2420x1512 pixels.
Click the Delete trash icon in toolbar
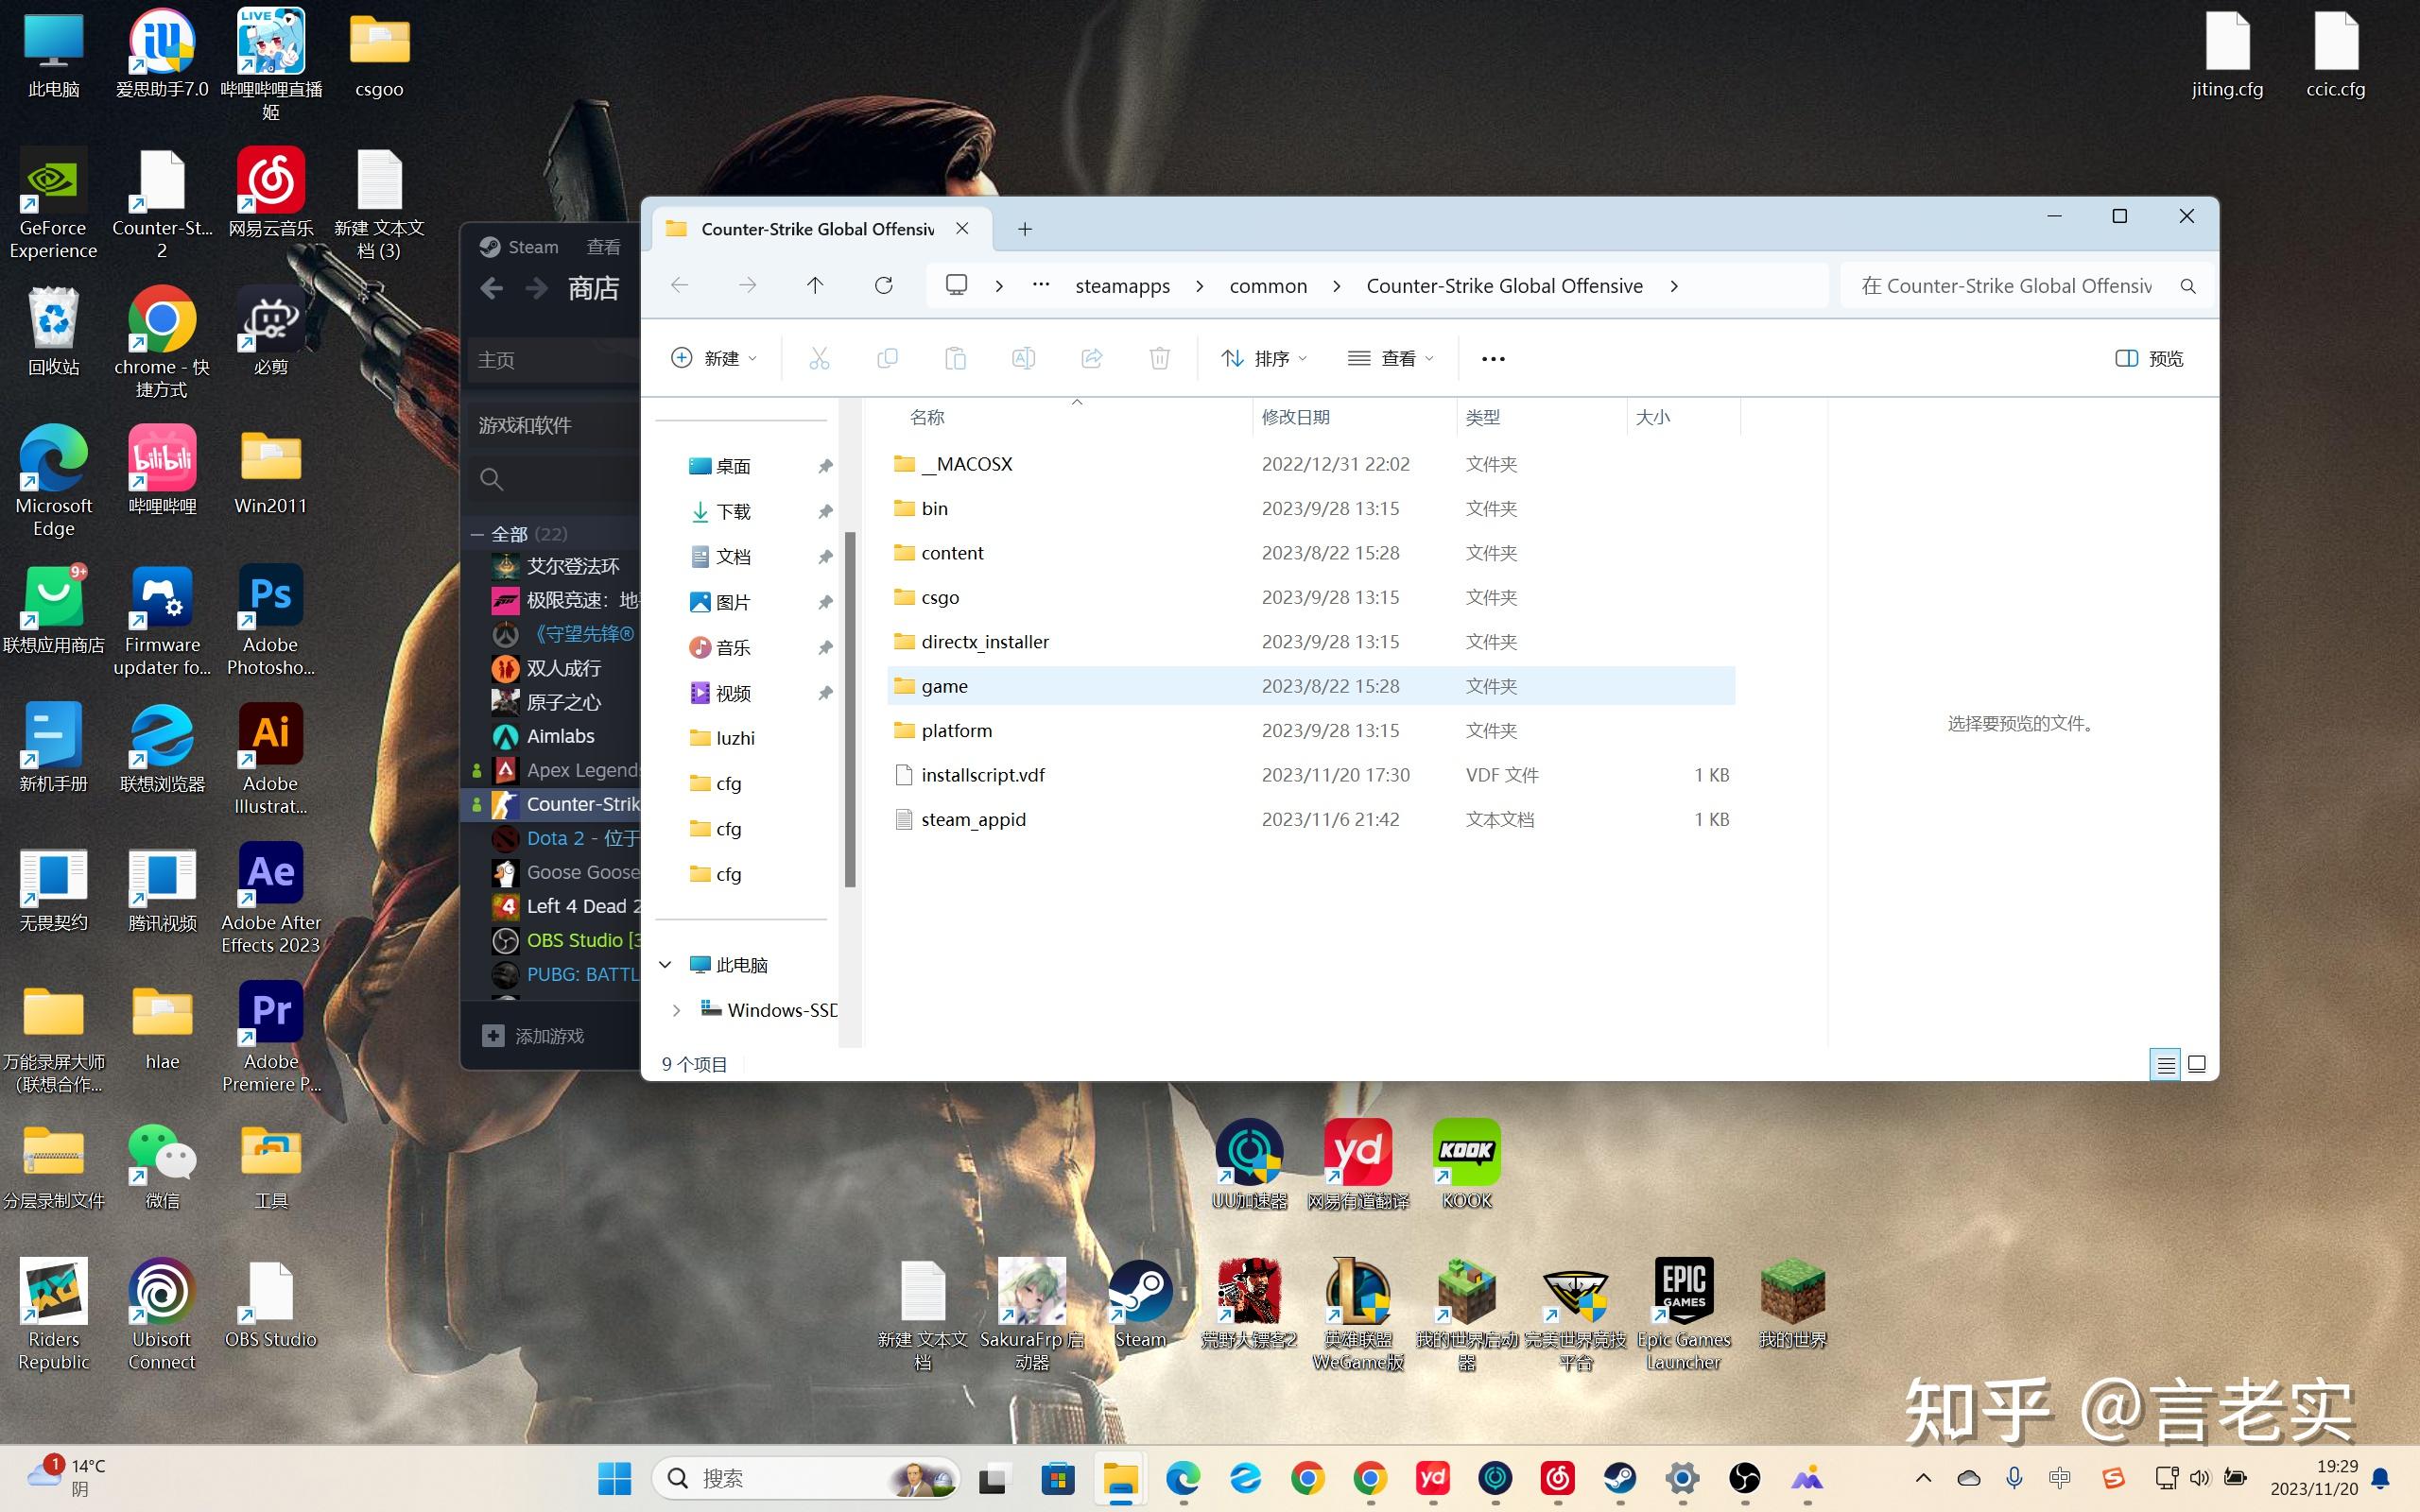[1159, 358]
